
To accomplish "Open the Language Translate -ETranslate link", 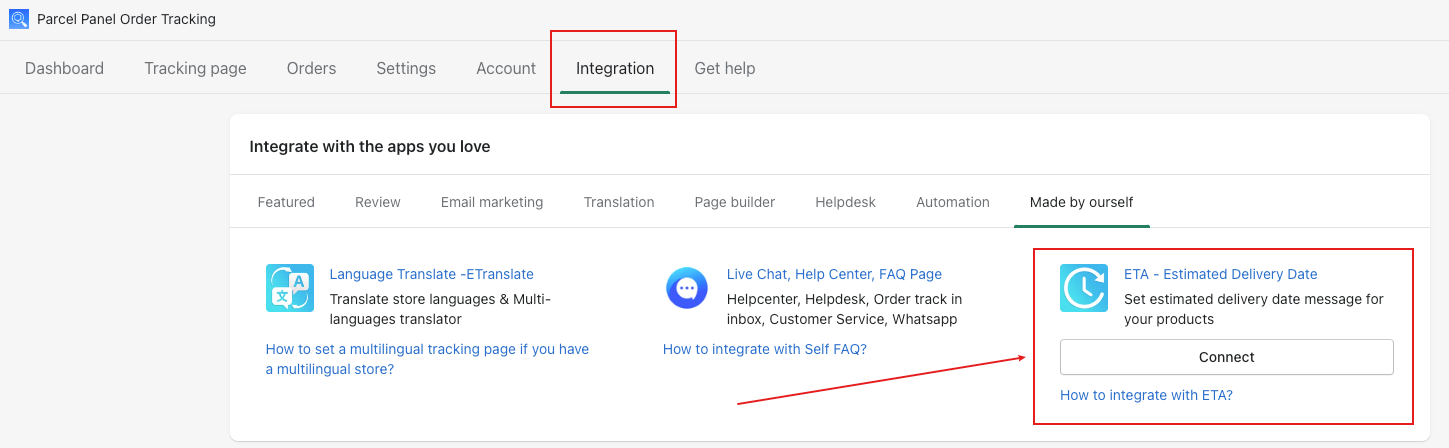I will (x=432, y=274).
